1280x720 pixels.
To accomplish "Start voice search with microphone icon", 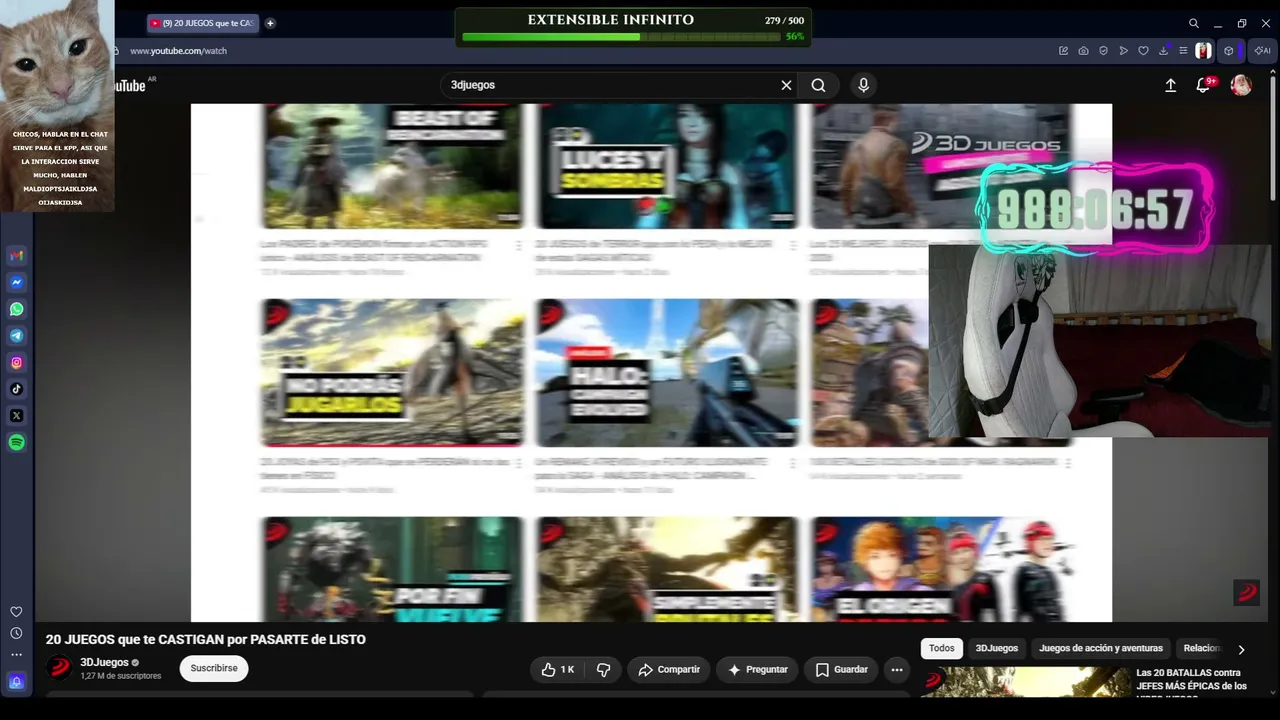I will pyautogui.click(x=864, y=85).
